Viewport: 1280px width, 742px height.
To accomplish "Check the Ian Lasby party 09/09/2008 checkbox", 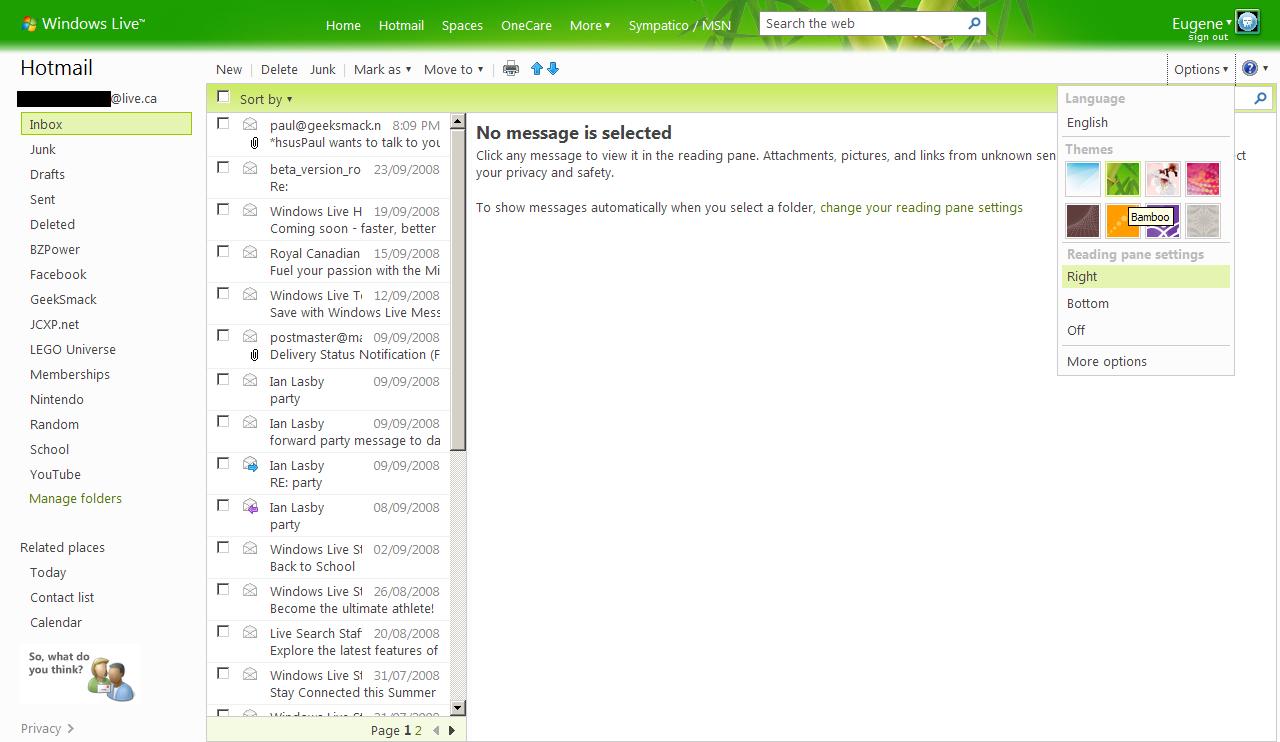I will (223, 379).
